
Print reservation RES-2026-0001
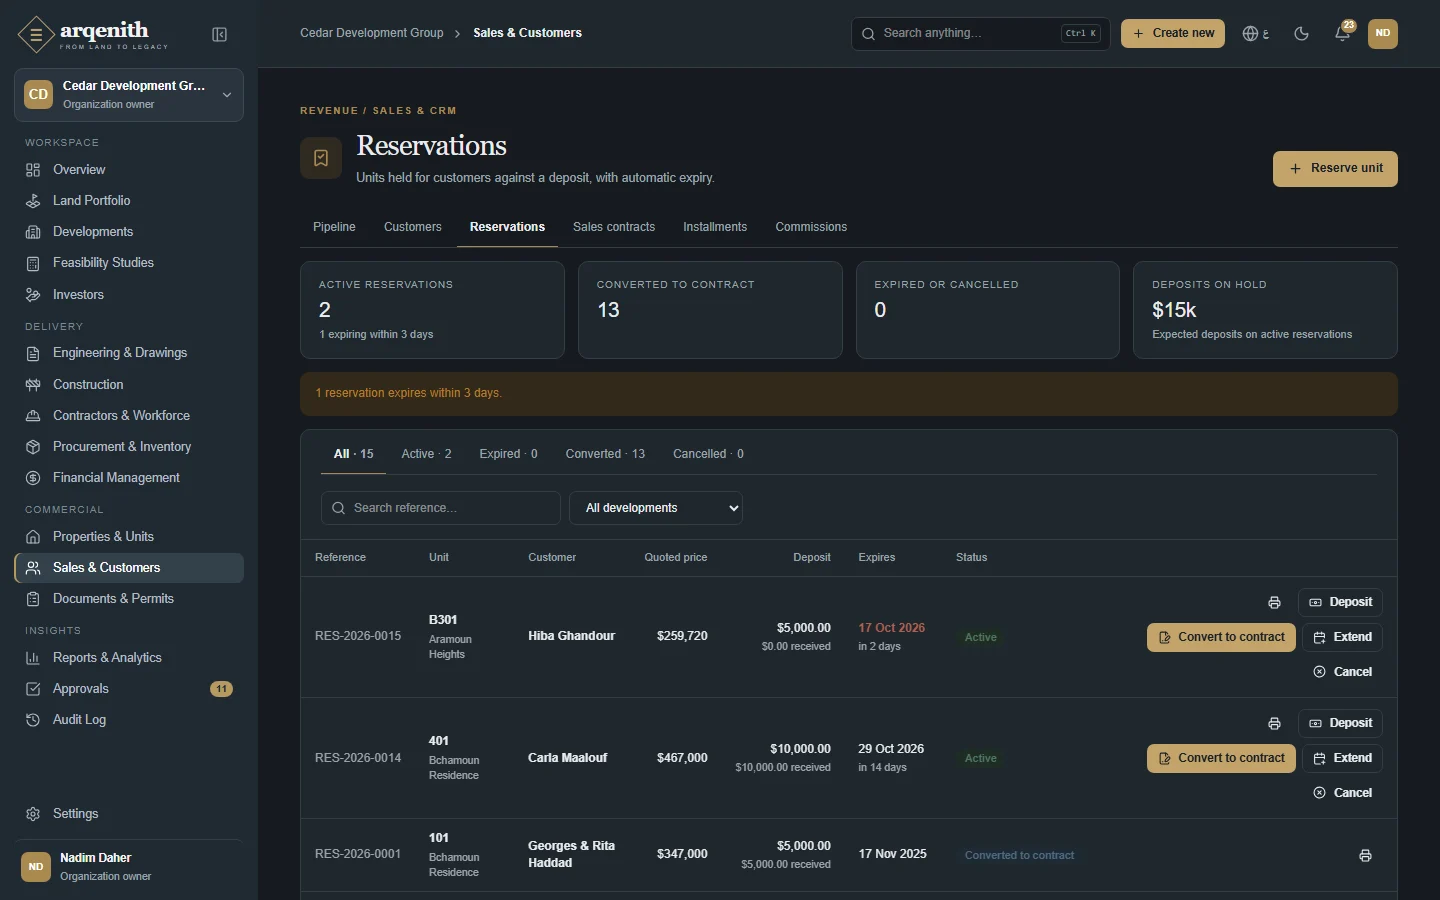pos(1365,855)
